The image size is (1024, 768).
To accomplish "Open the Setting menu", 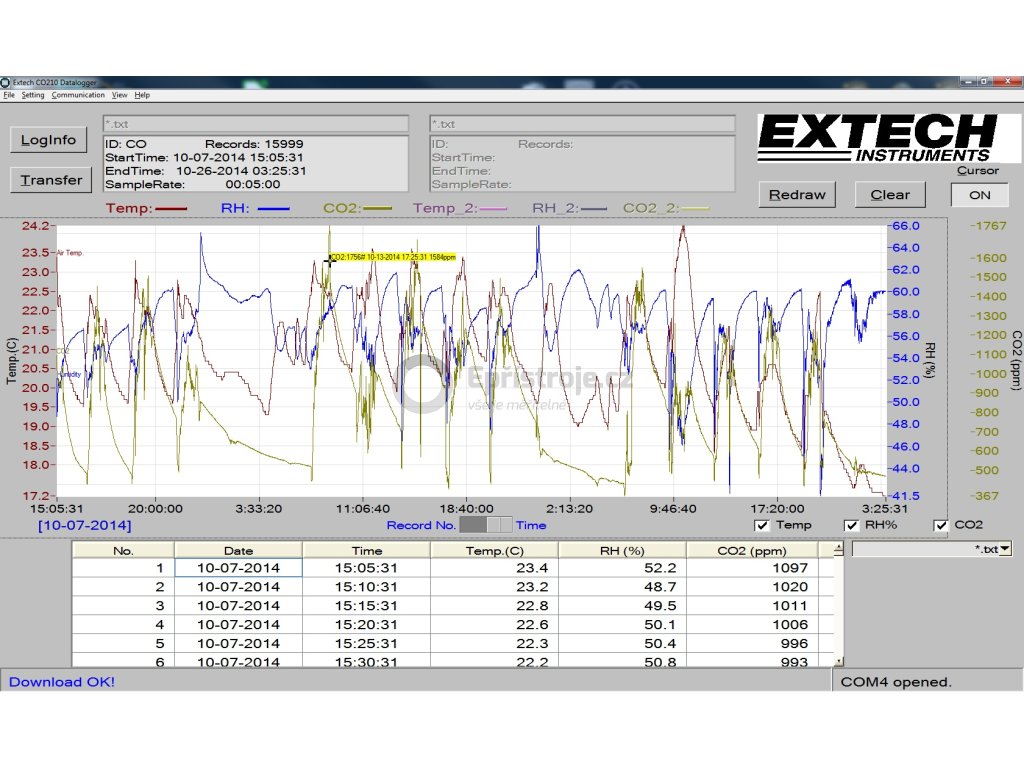I will click(x=33, y=95).
